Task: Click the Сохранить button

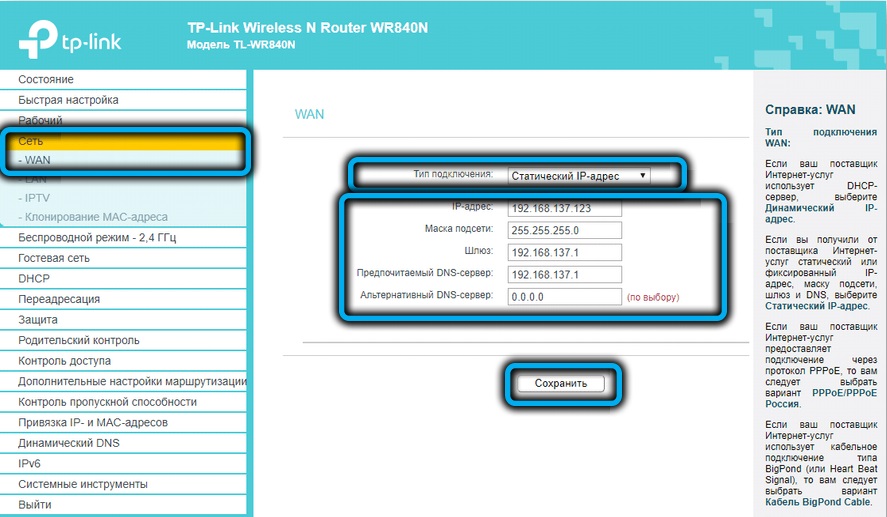Action: tap(561, 384)
